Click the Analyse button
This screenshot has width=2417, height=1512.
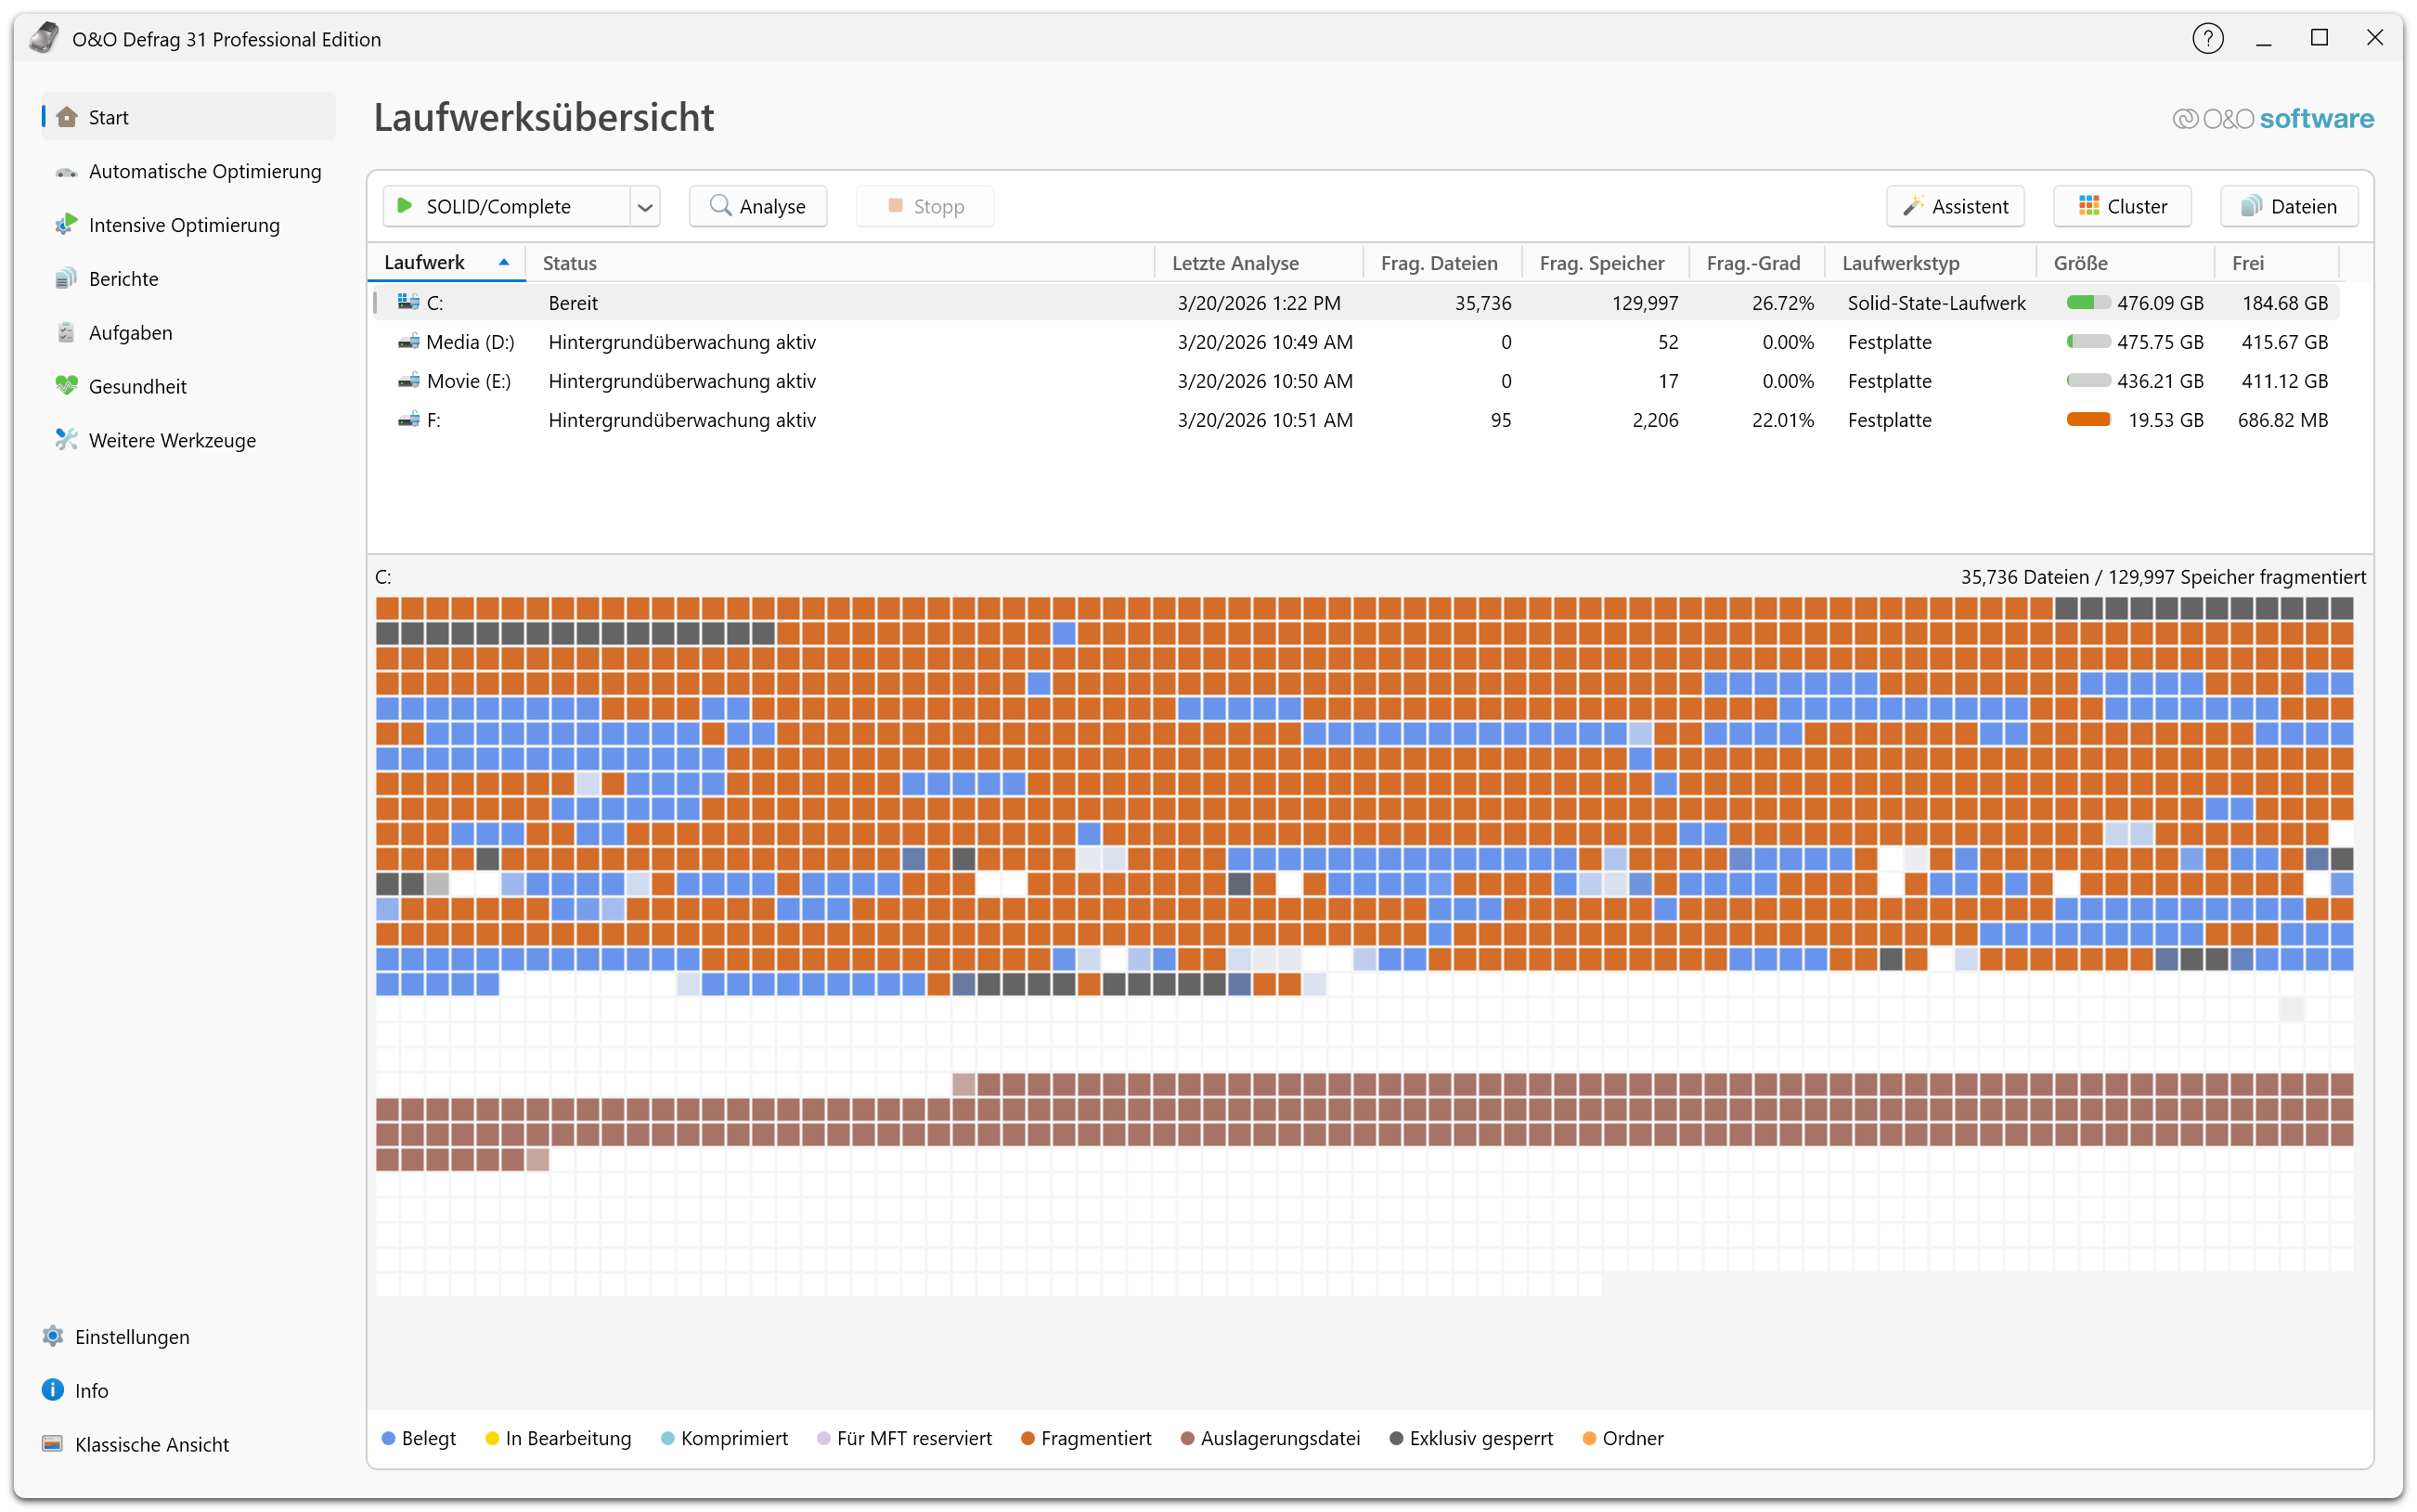click(757, 207)
